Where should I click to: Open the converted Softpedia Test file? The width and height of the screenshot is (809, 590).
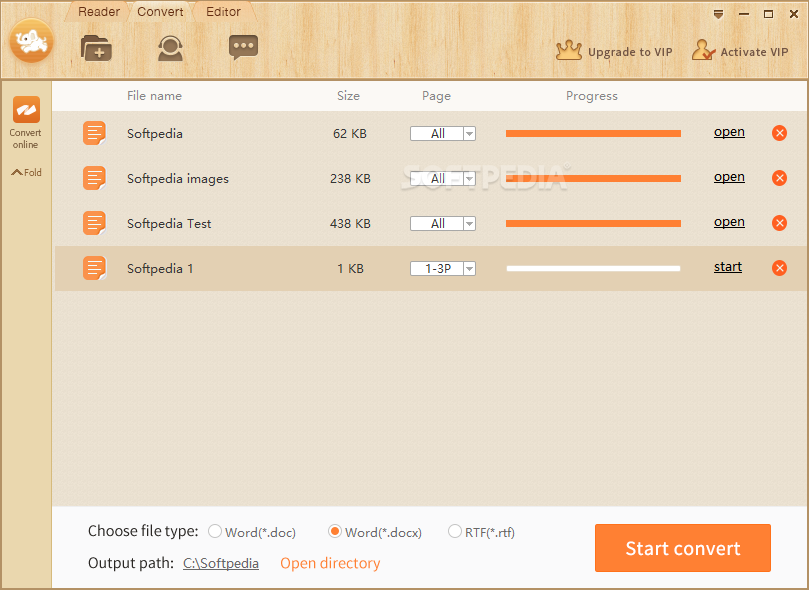(729, 222)
